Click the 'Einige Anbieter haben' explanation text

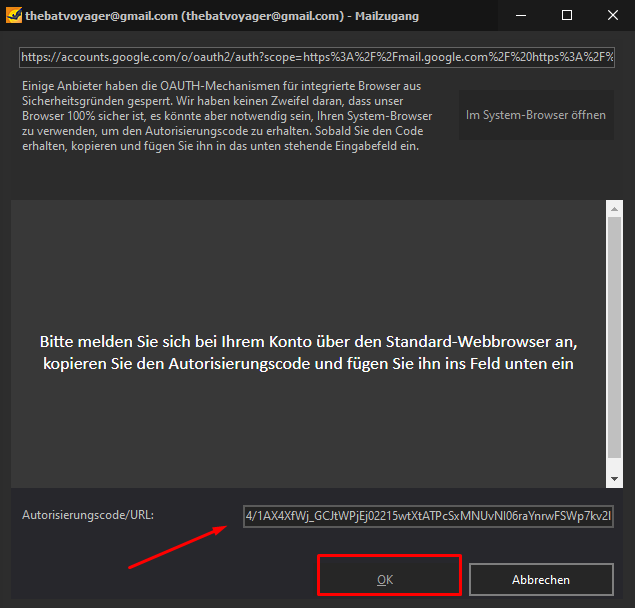coord(227,116)
